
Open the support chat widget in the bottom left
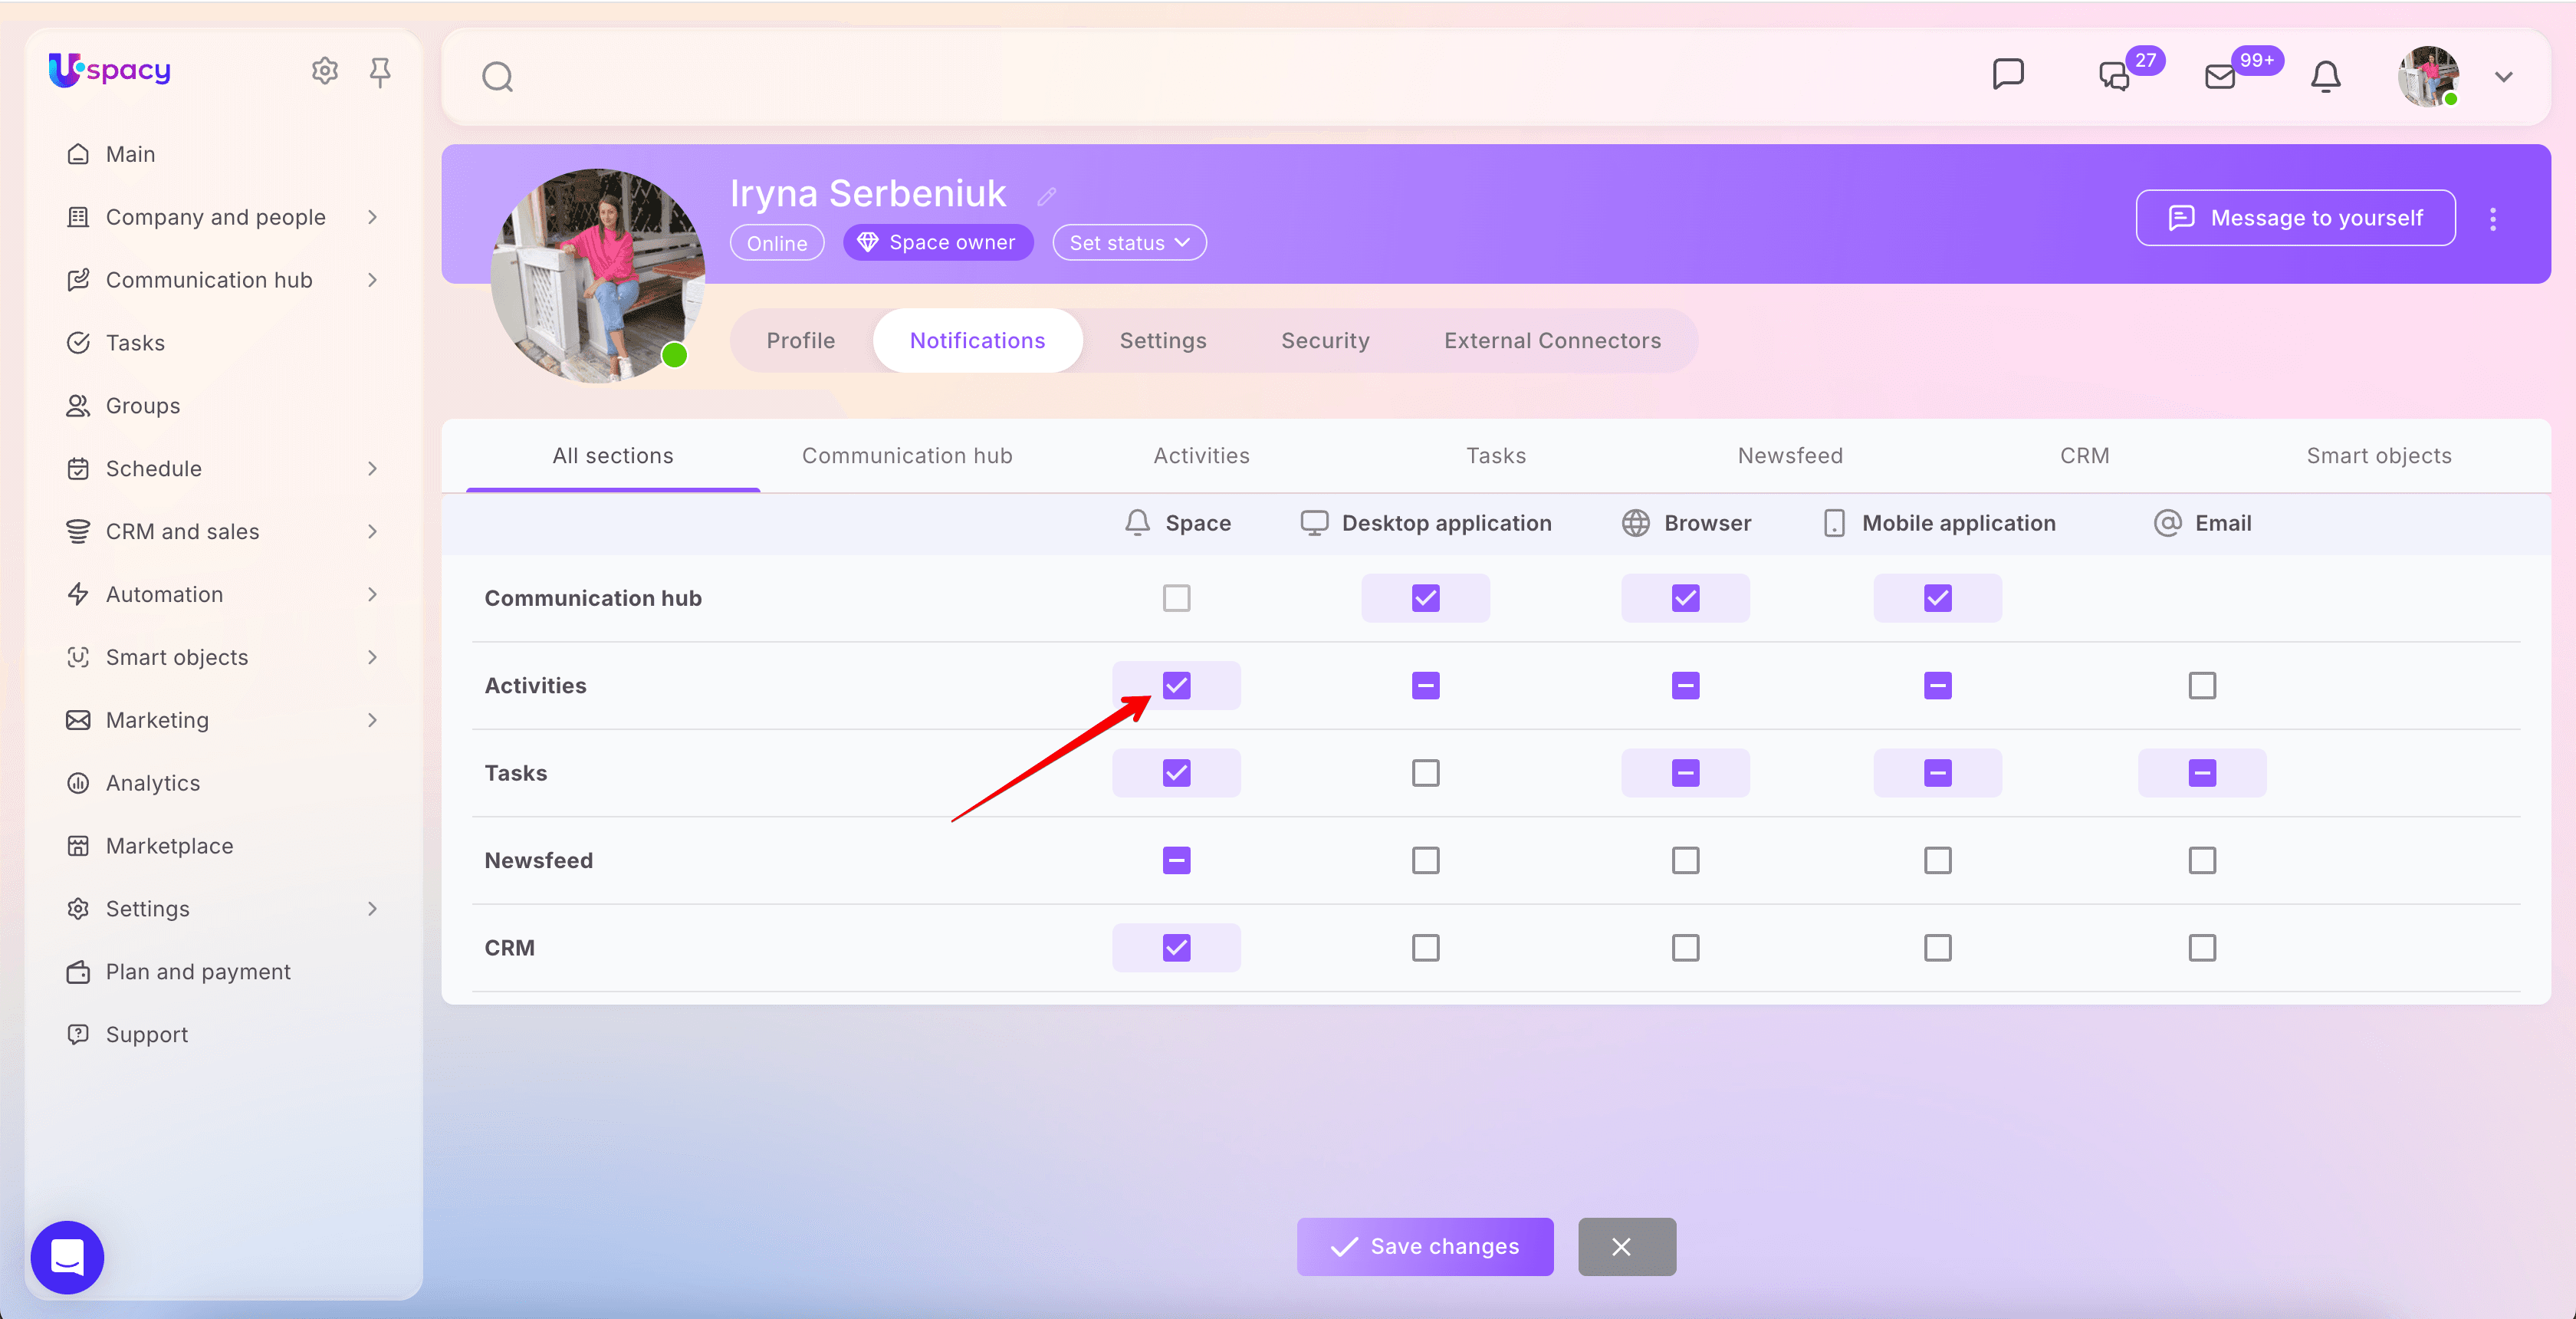67,1257
